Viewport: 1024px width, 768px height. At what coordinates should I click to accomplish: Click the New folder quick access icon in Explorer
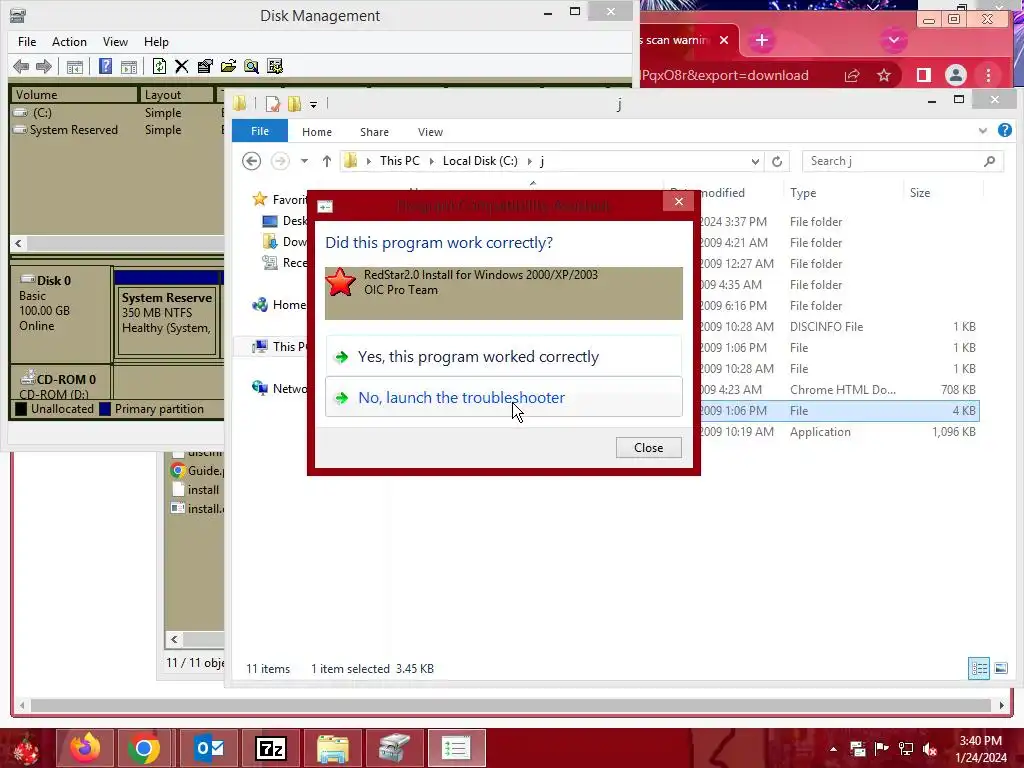pyautogui.click(x=295, y=103)
